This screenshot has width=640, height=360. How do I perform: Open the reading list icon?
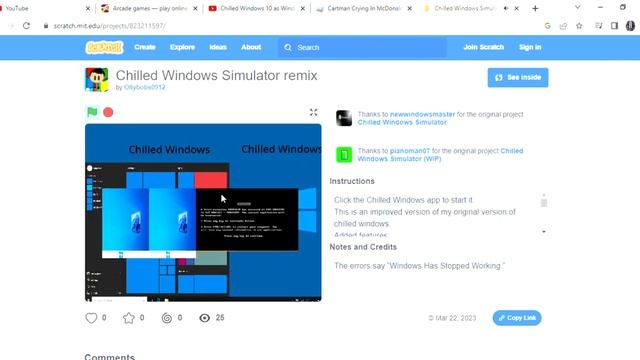[598, 26]
